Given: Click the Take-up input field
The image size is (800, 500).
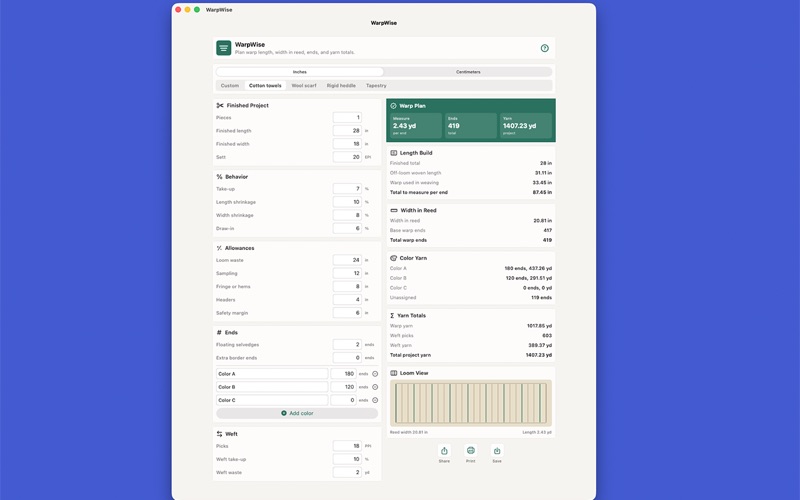Looking at the screenshot, I should (x=347, y=189).
